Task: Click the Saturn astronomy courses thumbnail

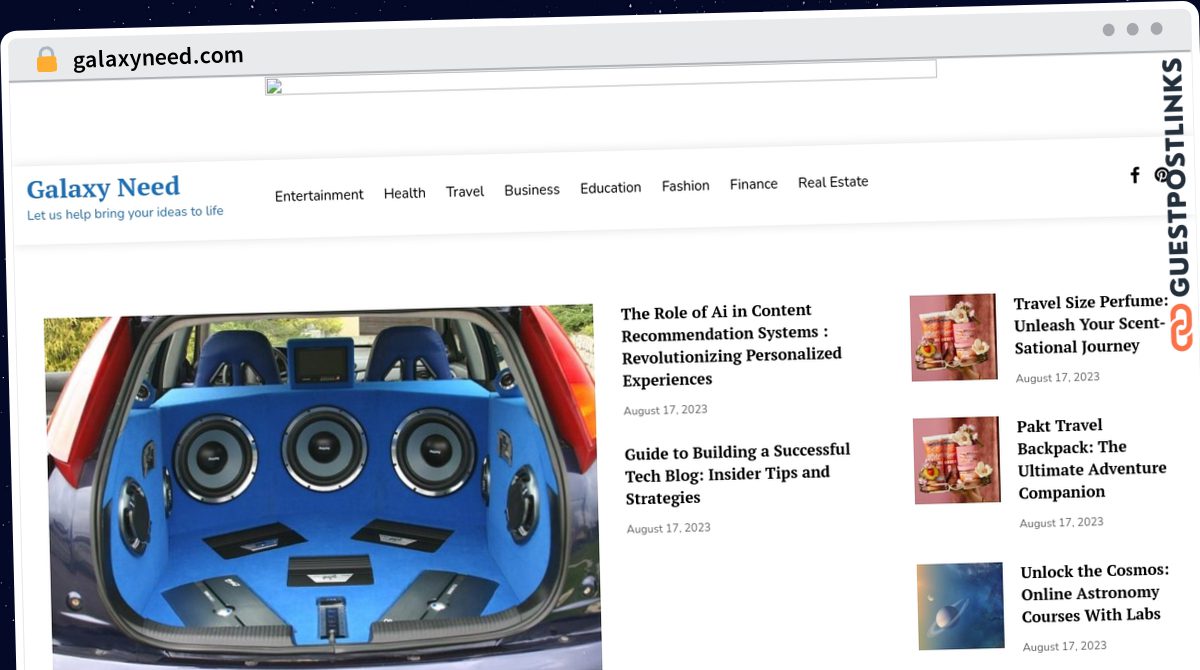Action: click(961, 606)
